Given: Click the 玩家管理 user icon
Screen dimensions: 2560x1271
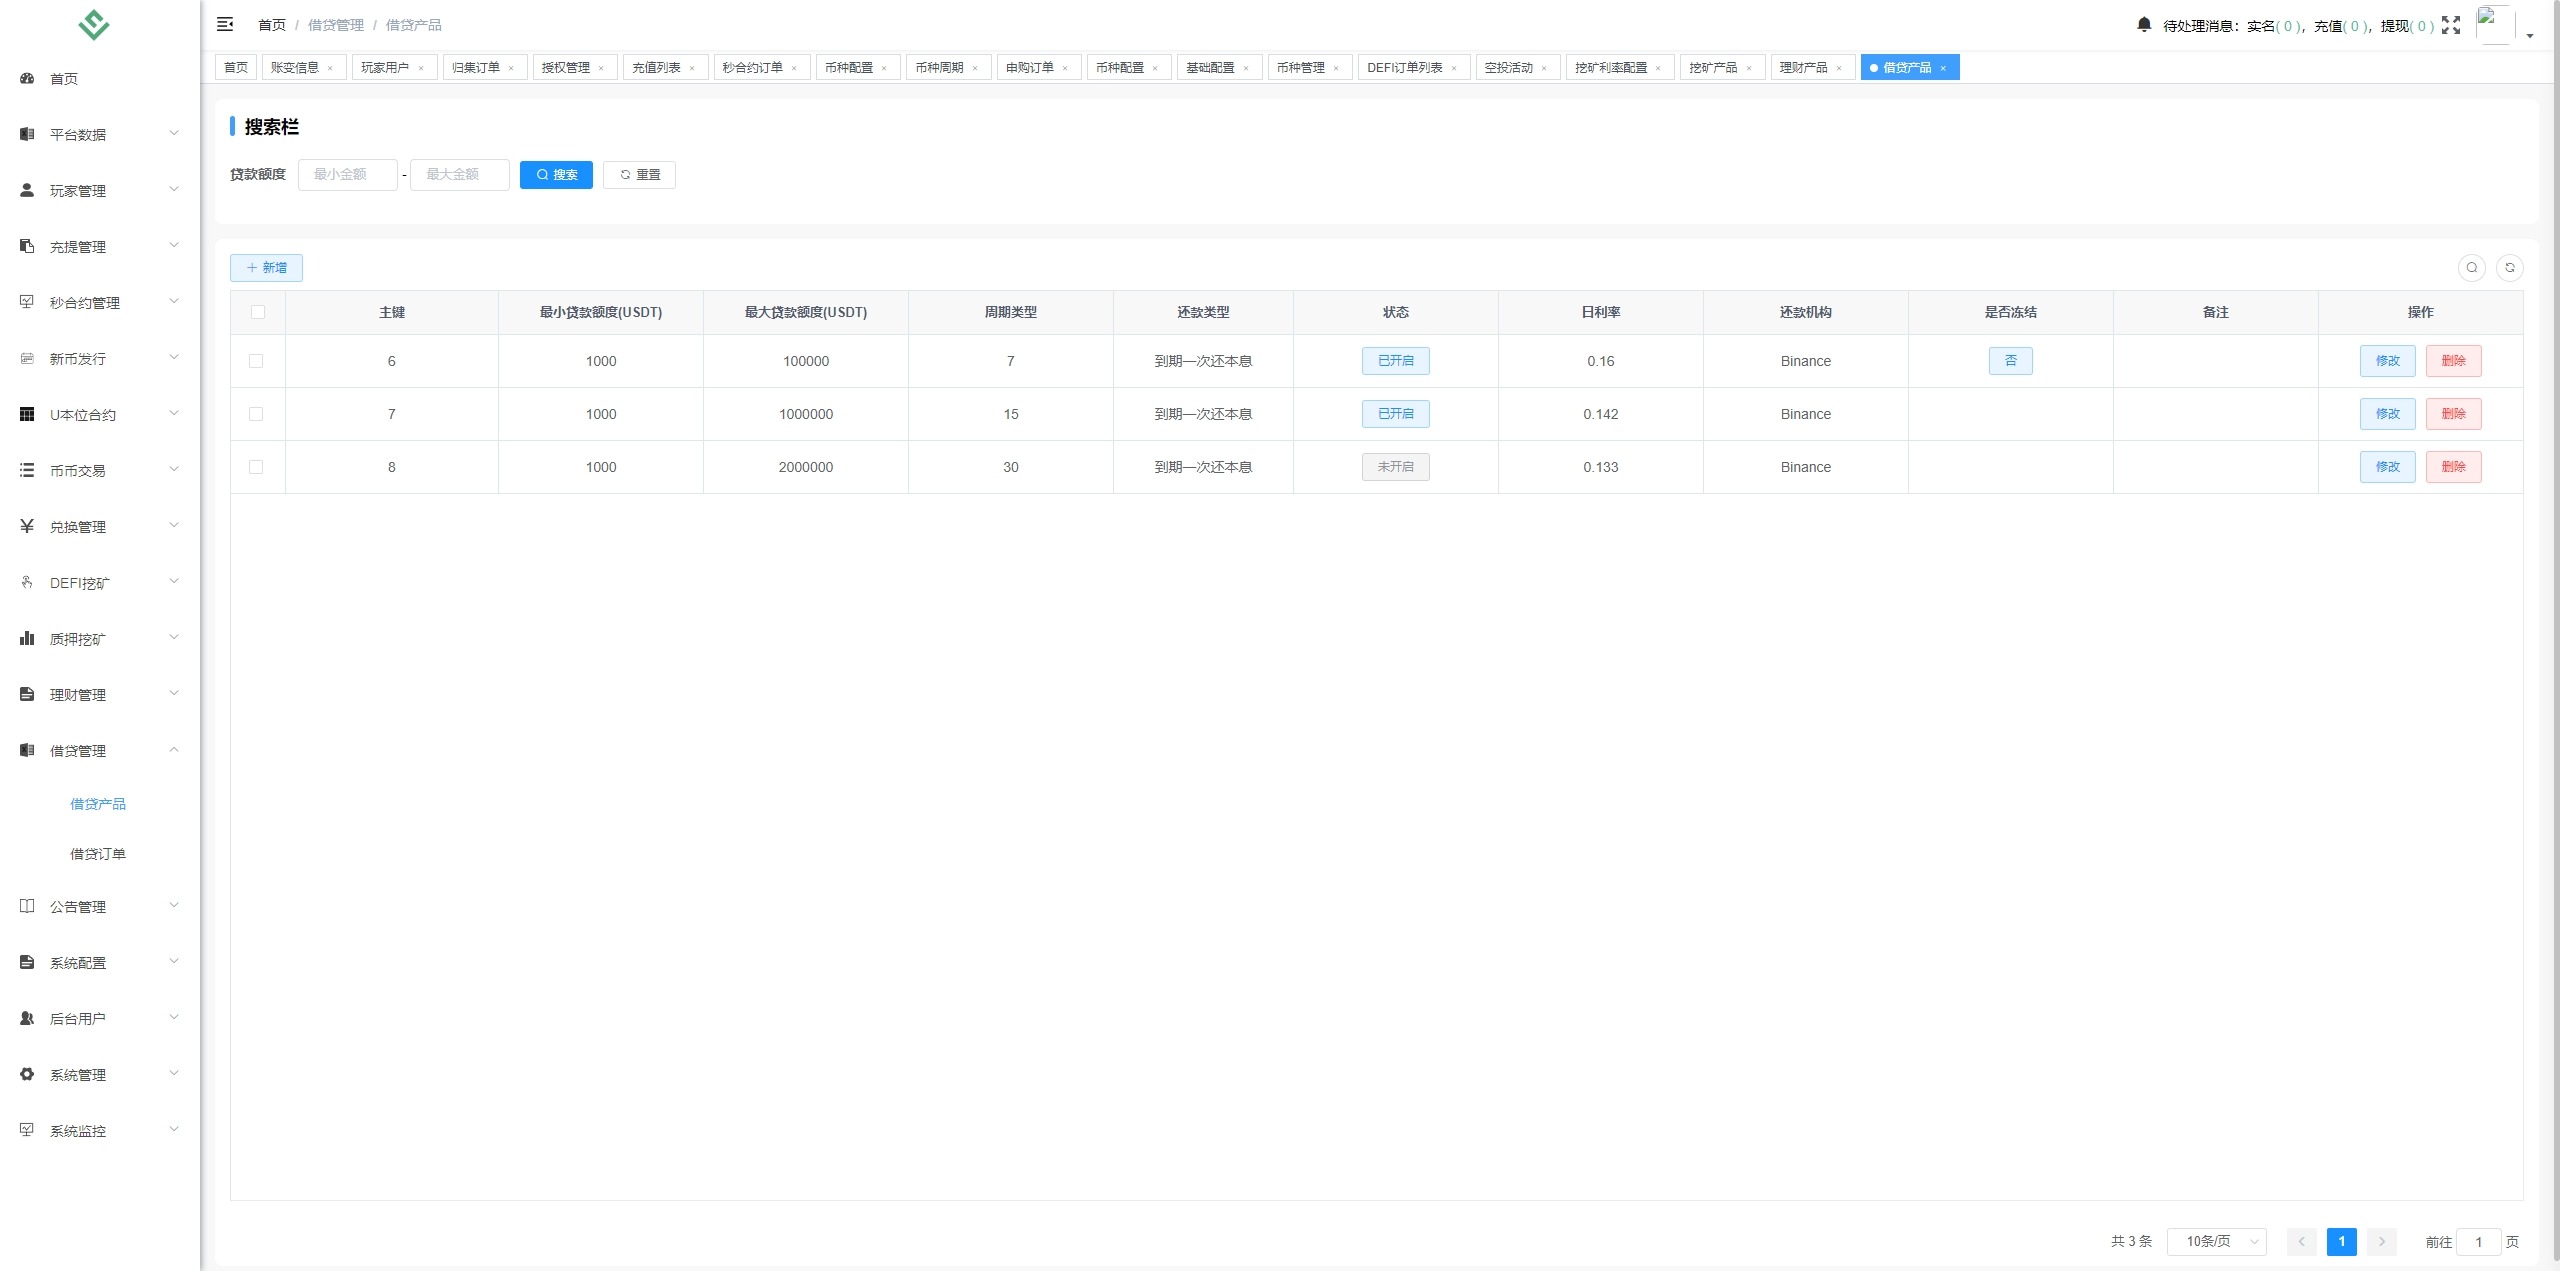Looking at the screenshot, I should (x=27, y=190).
